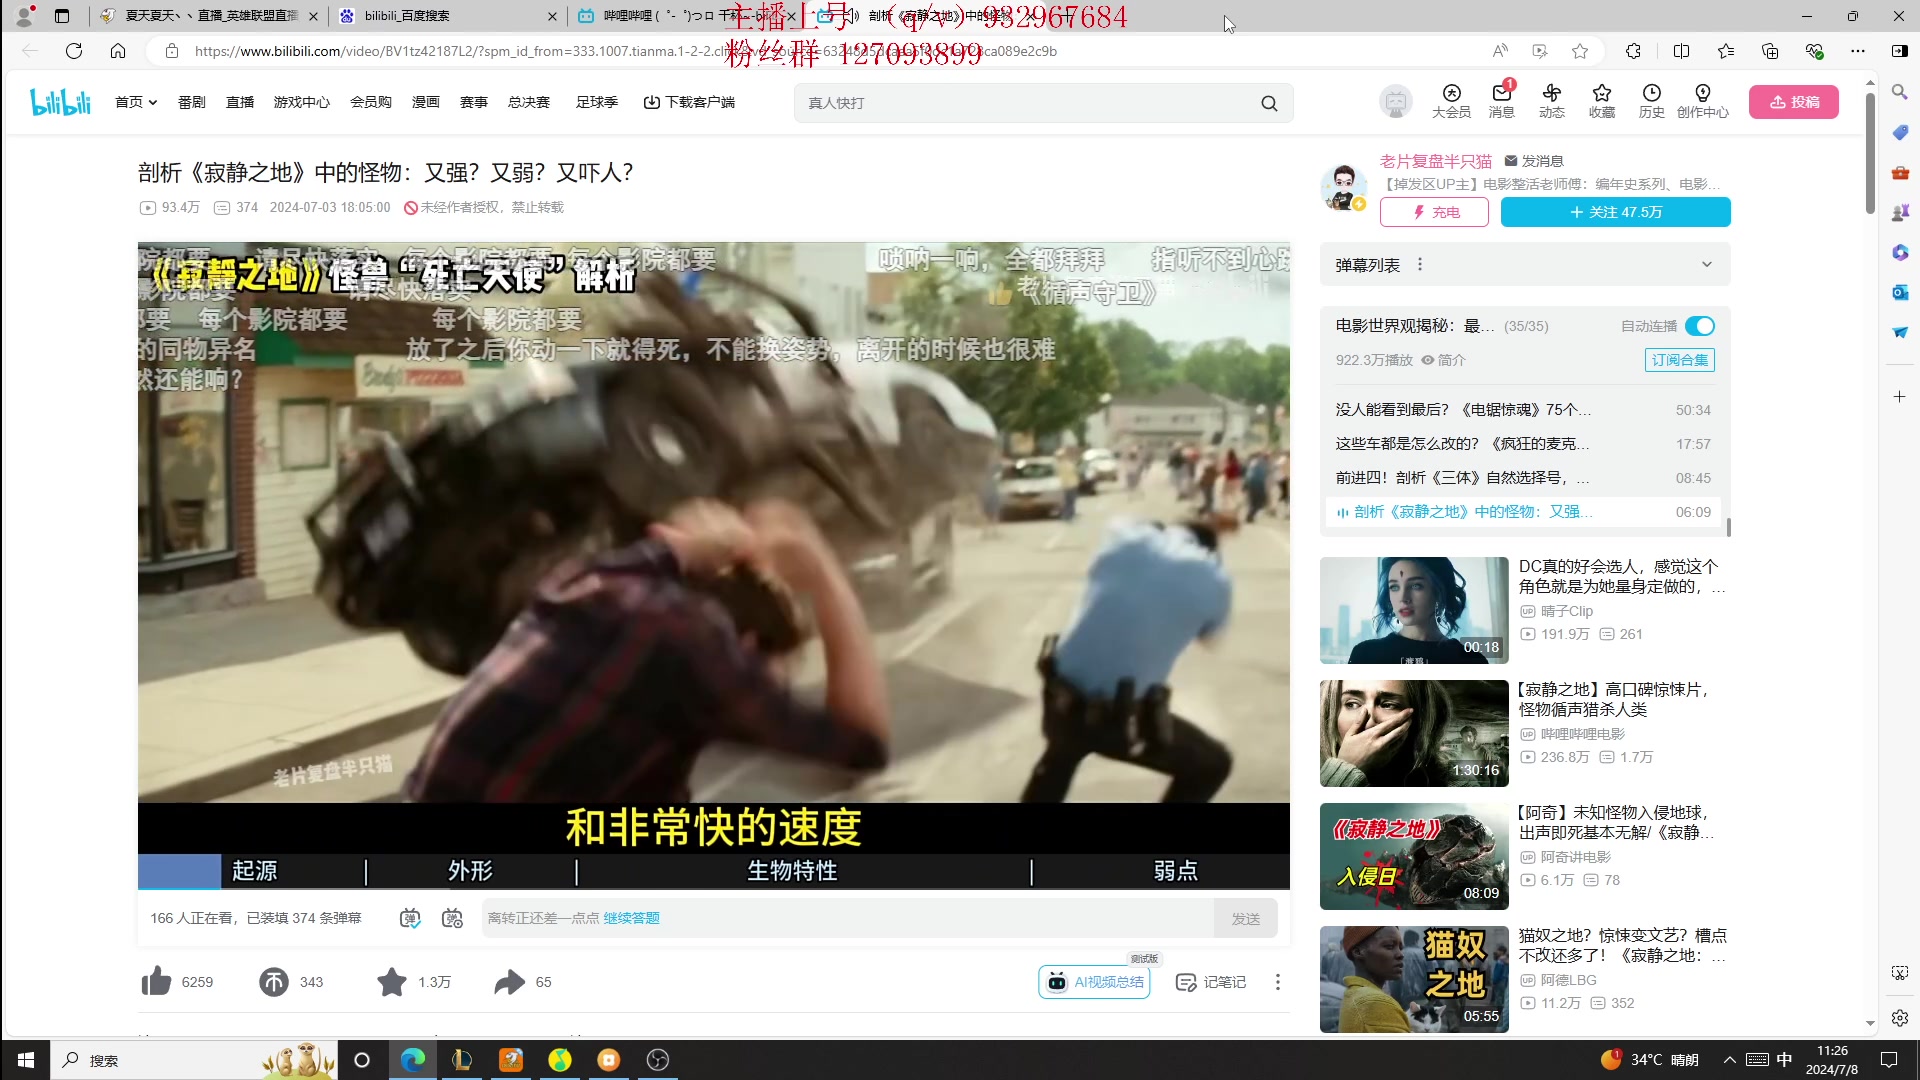
Task: Click the coin donate icon
Action: (x=273, y=982)
